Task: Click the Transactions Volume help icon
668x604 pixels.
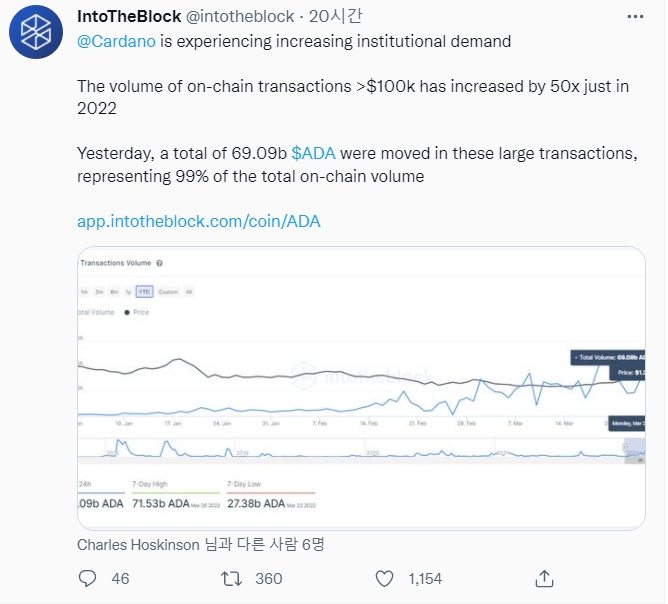Action: (x=160, y=263)
